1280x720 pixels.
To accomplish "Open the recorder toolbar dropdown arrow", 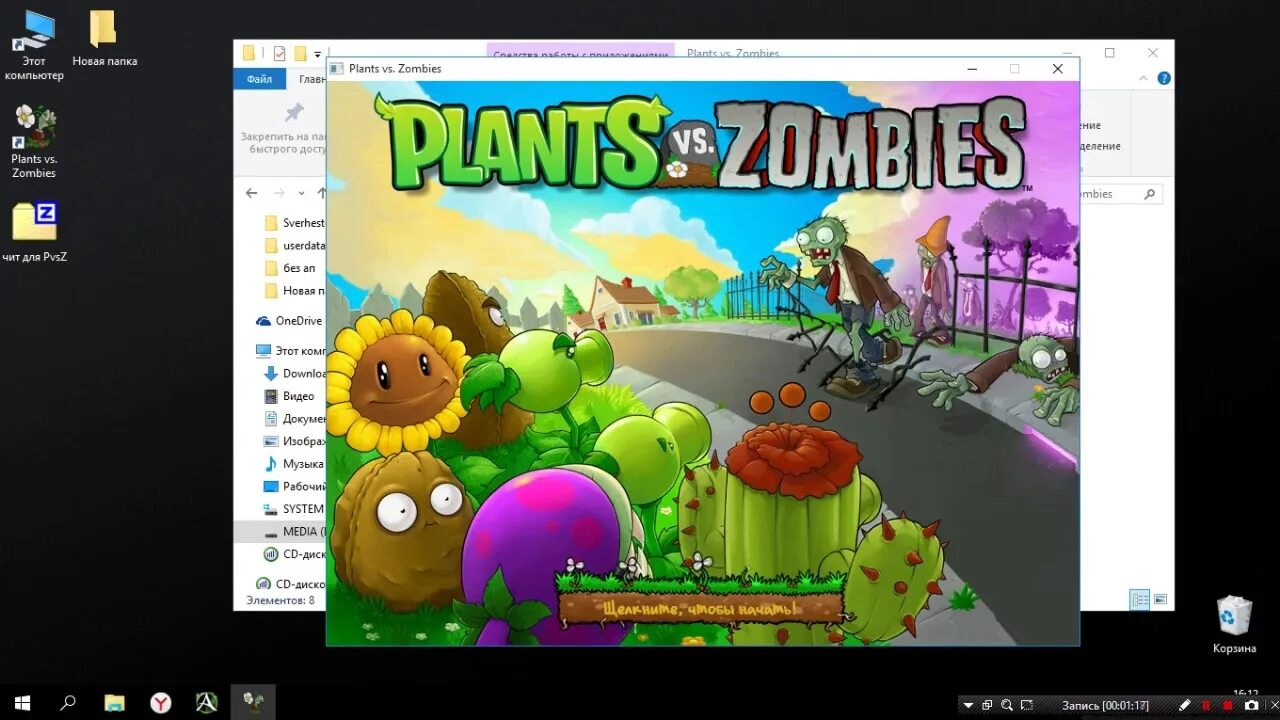I will (968, 705).
